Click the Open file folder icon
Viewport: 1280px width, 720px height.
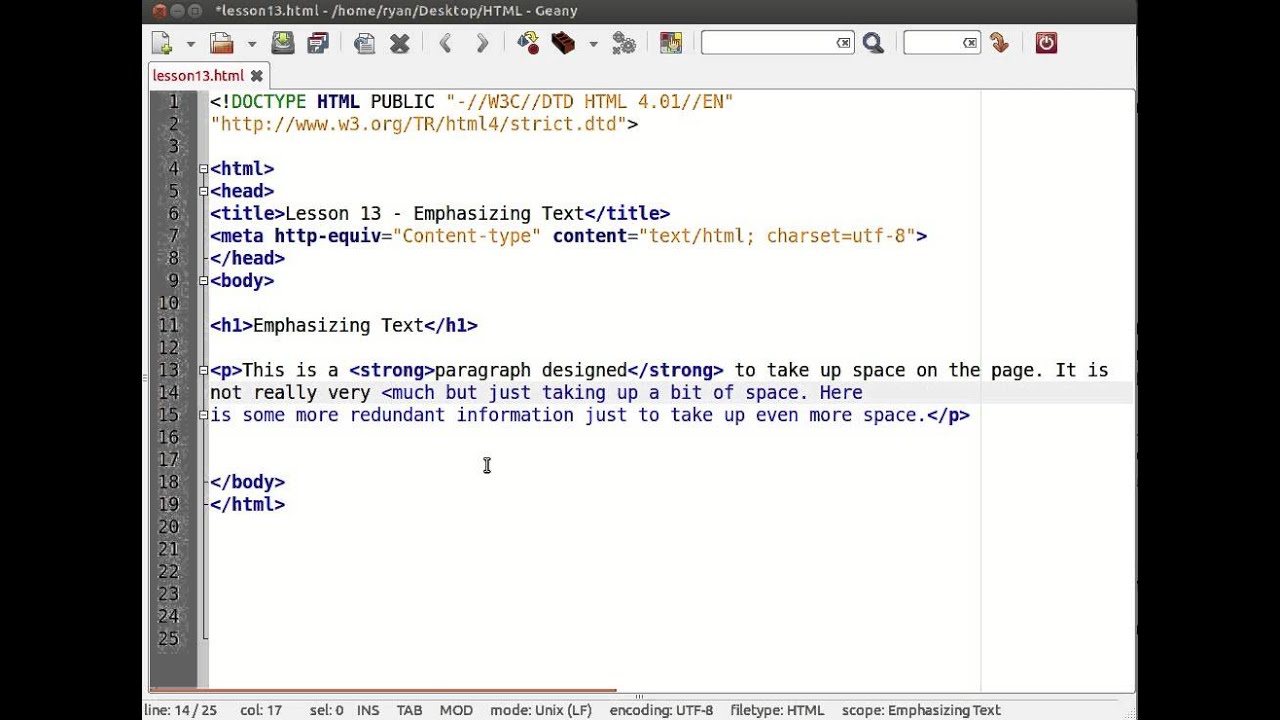[x=221, y=43]
